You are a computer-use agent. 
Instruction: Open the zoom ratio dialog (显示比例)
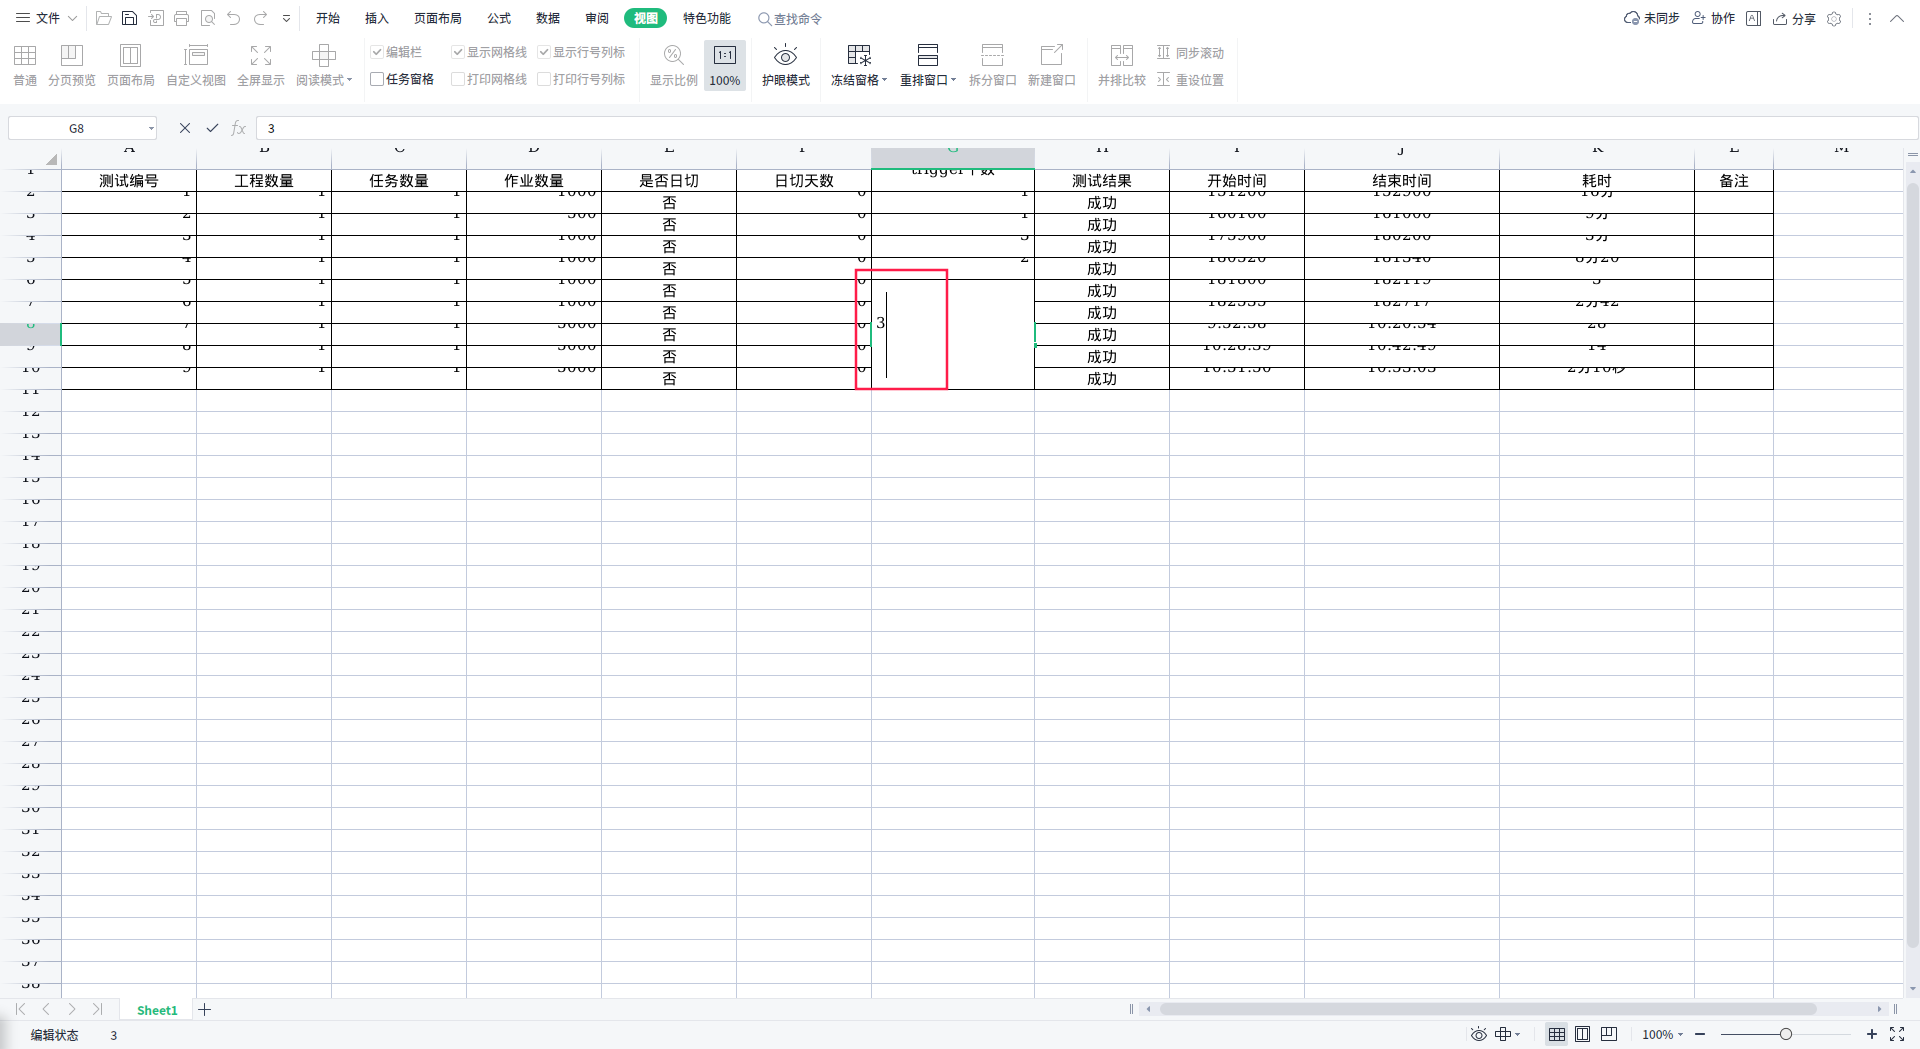(674, 65)
